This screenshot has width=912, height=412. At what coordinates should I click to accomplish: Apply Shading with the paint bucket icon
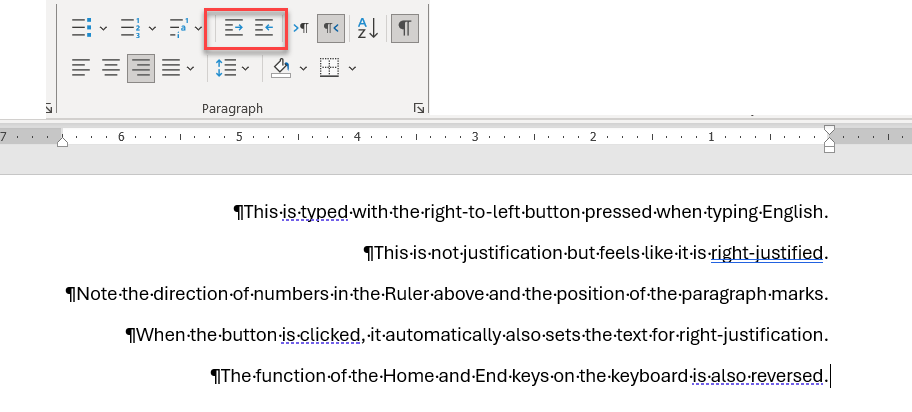click(x=282, y=68)
